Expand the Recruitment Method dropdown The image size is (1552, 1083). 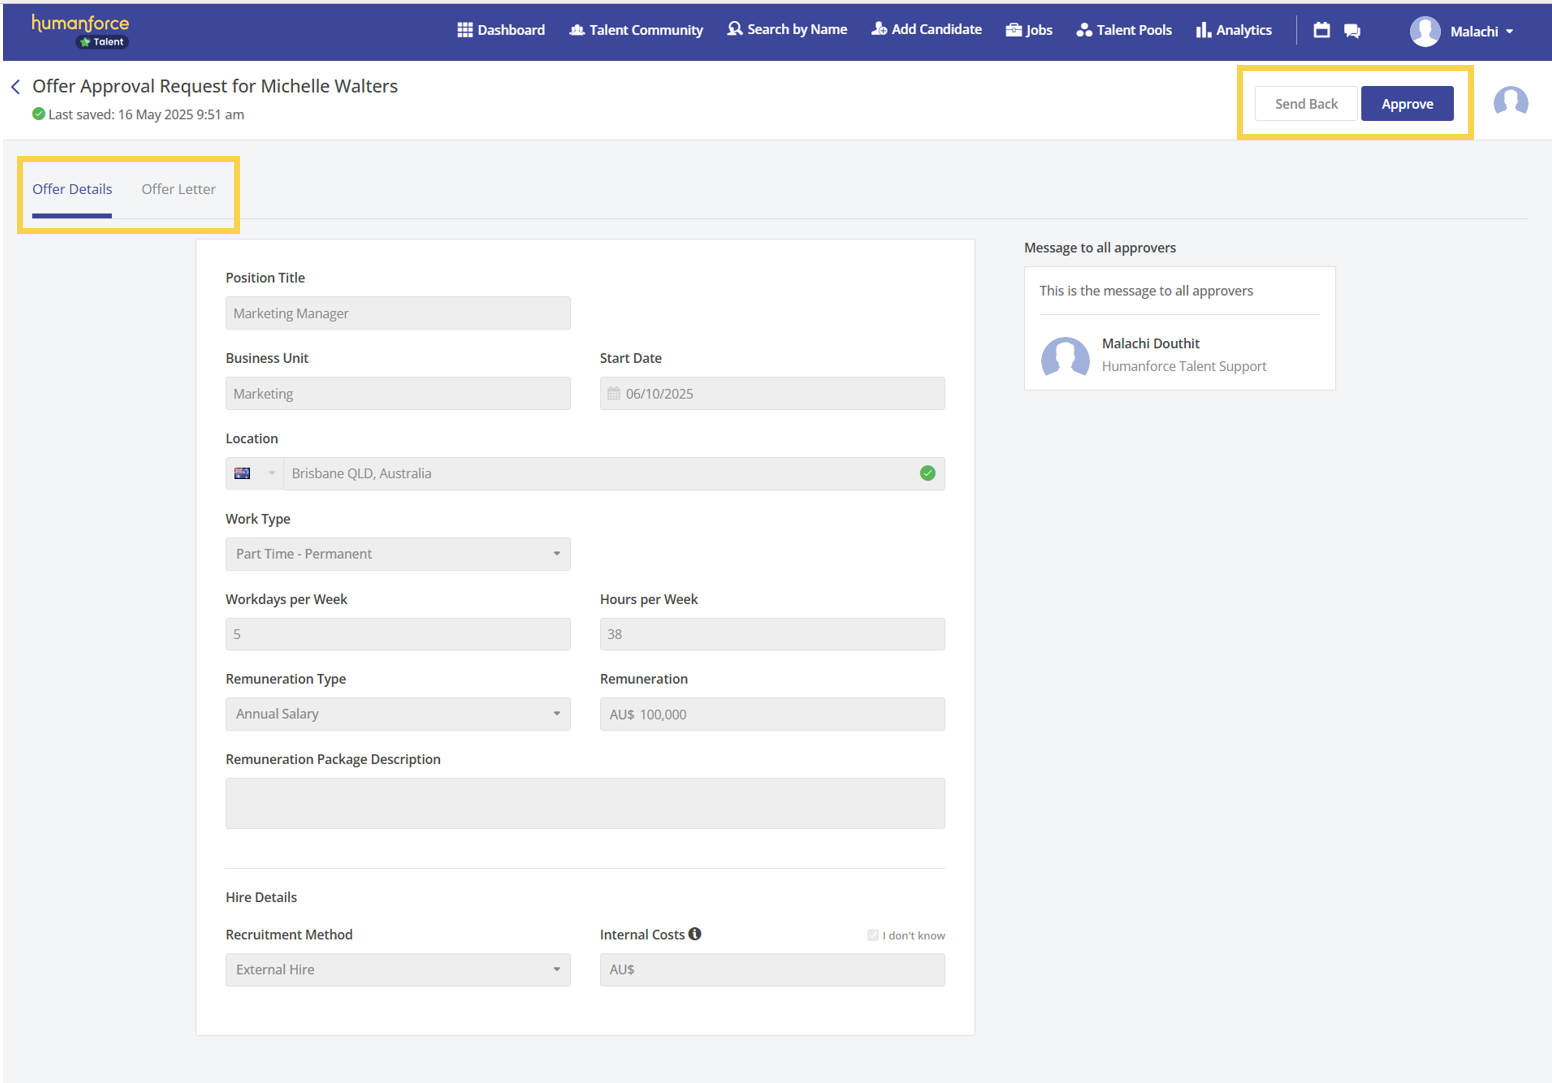[397, 970]
